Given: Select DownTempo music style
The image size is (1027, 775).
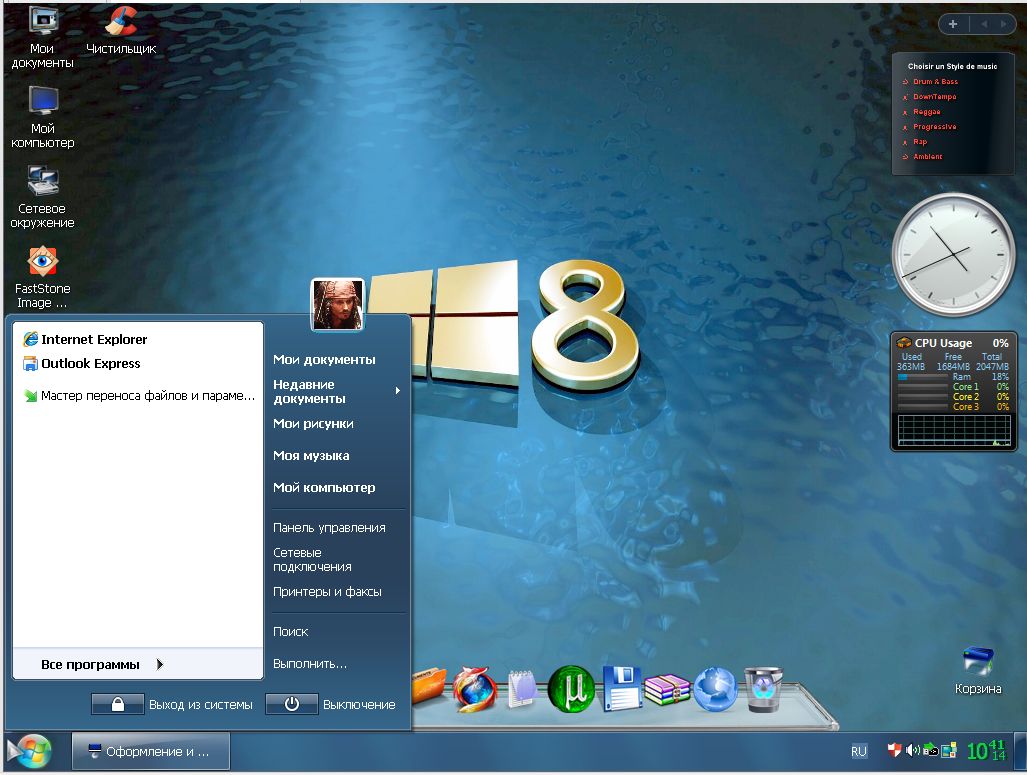Looking at the screenshot, I should coord(935,97).
